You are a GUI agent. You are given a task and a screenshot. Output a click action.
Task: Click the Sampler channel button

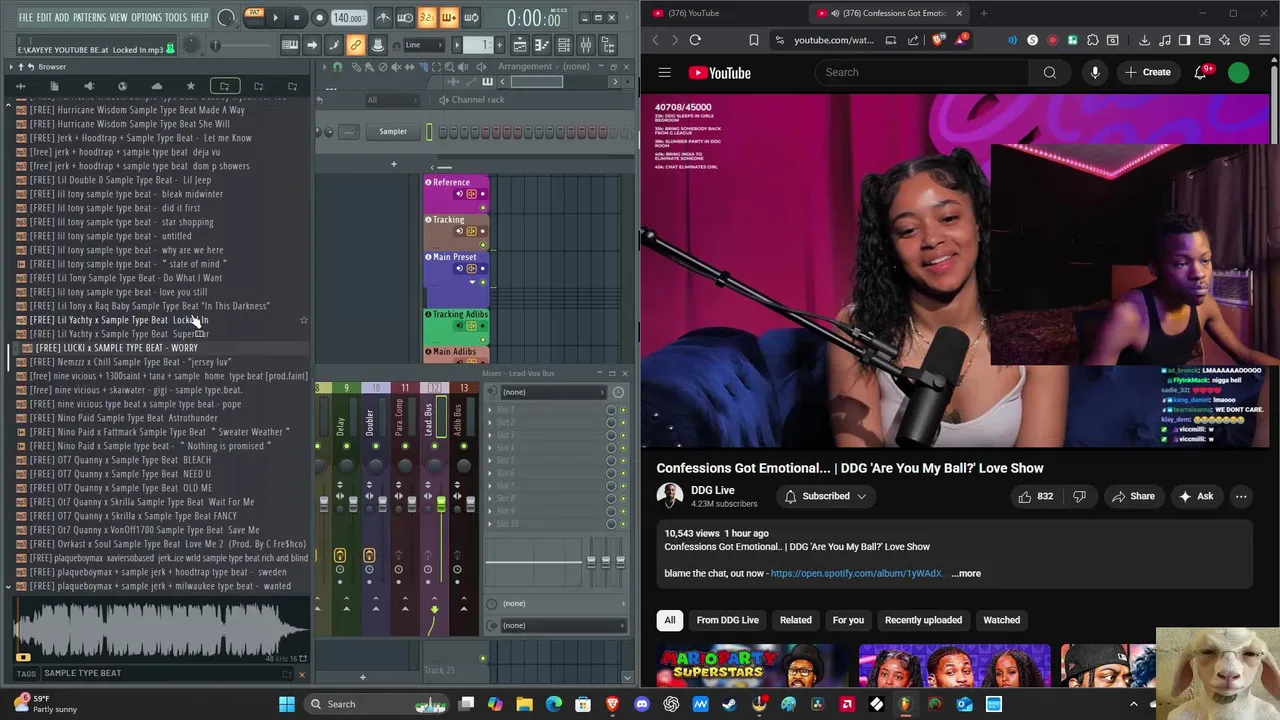(393, 132)
